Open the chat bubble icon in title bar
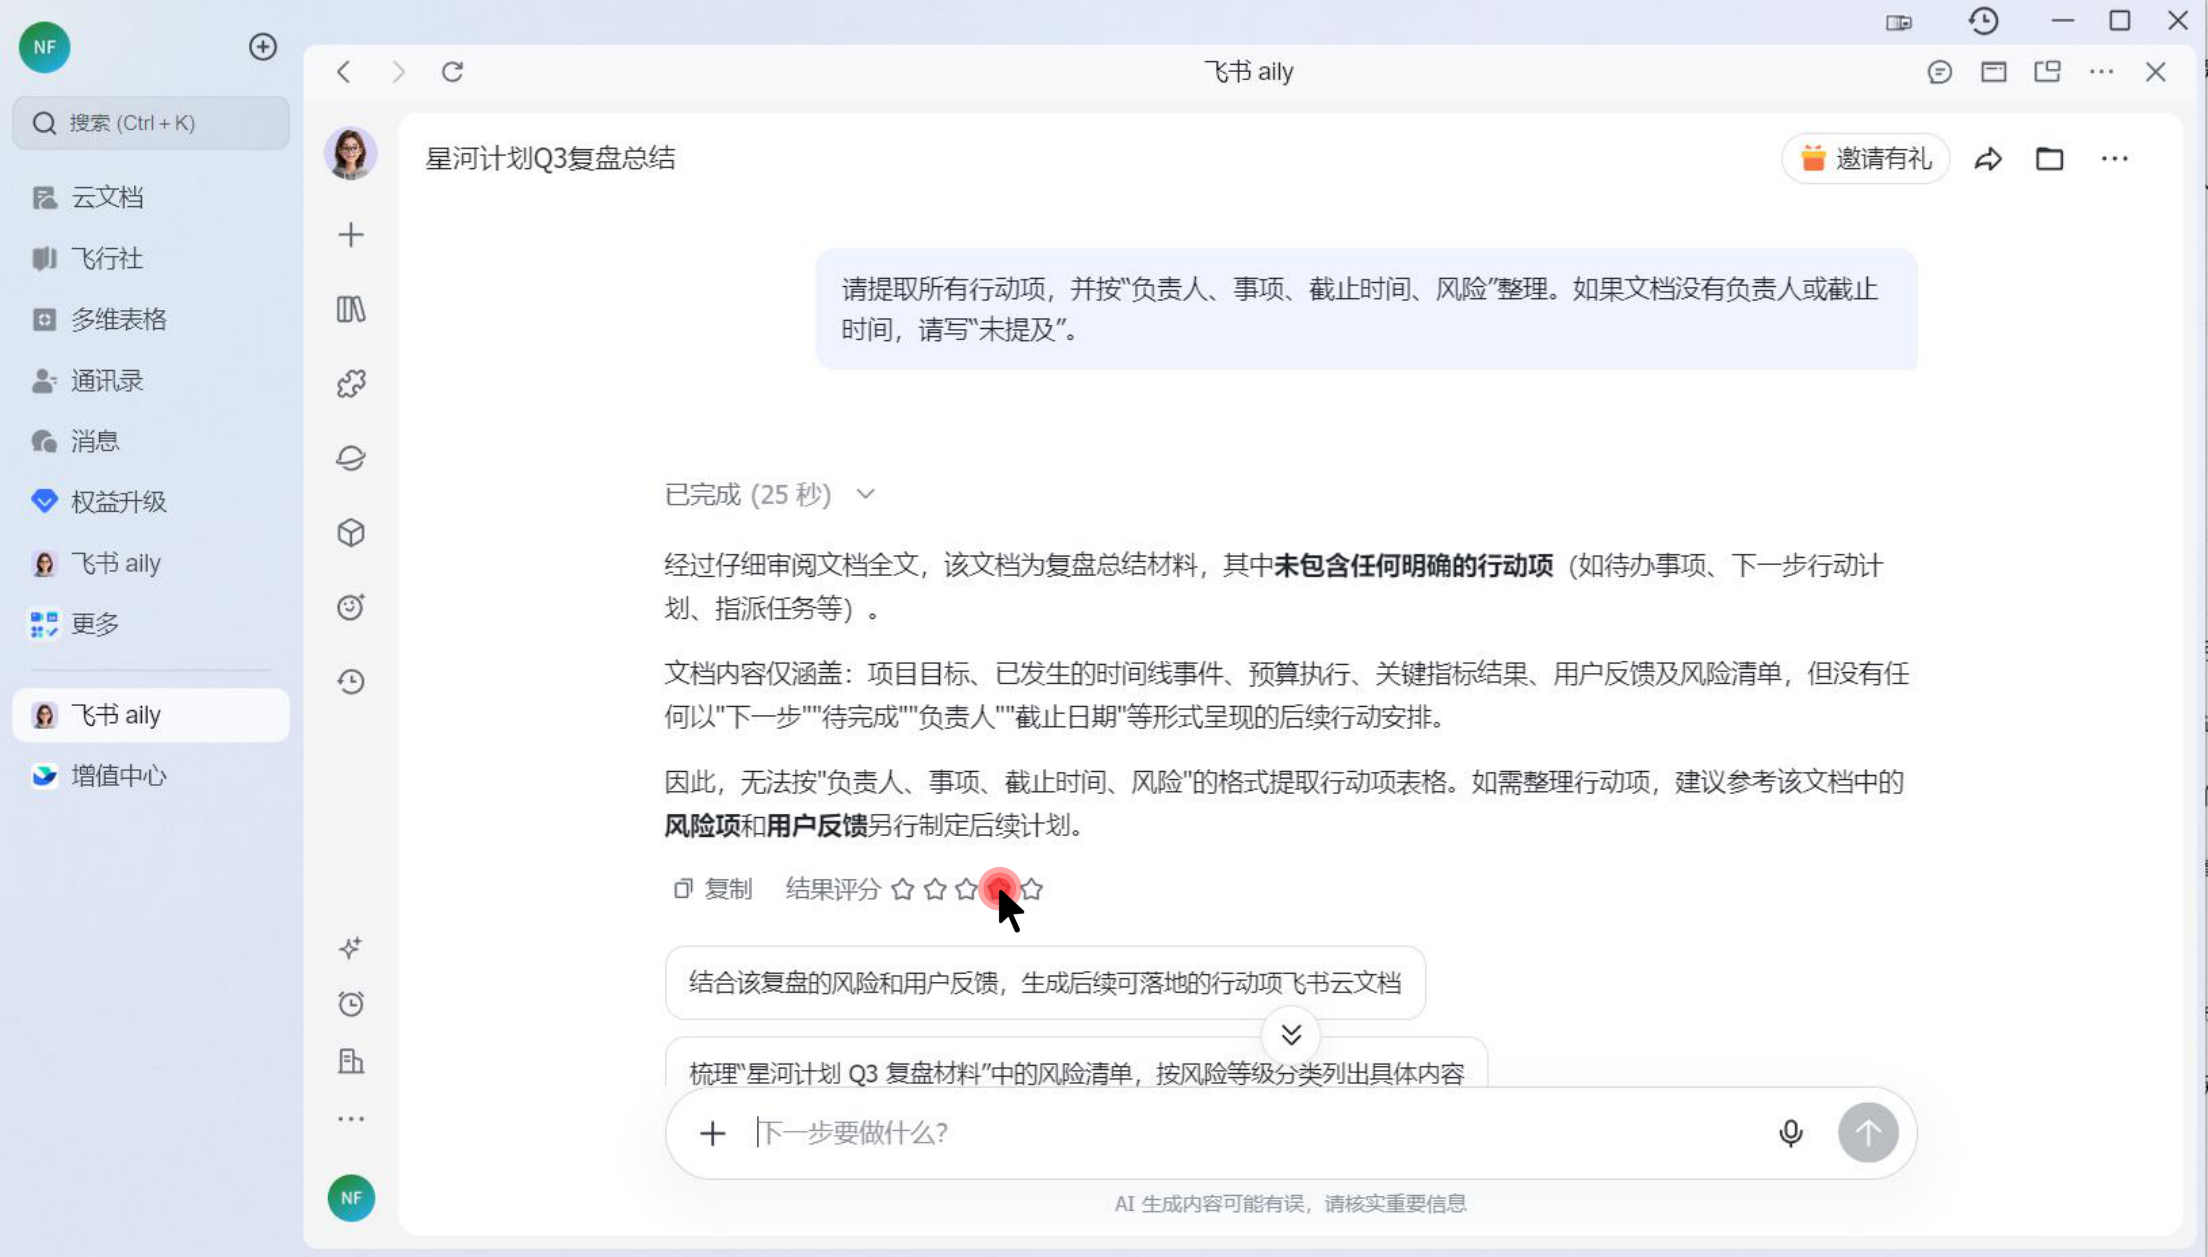 point(1940,72)
